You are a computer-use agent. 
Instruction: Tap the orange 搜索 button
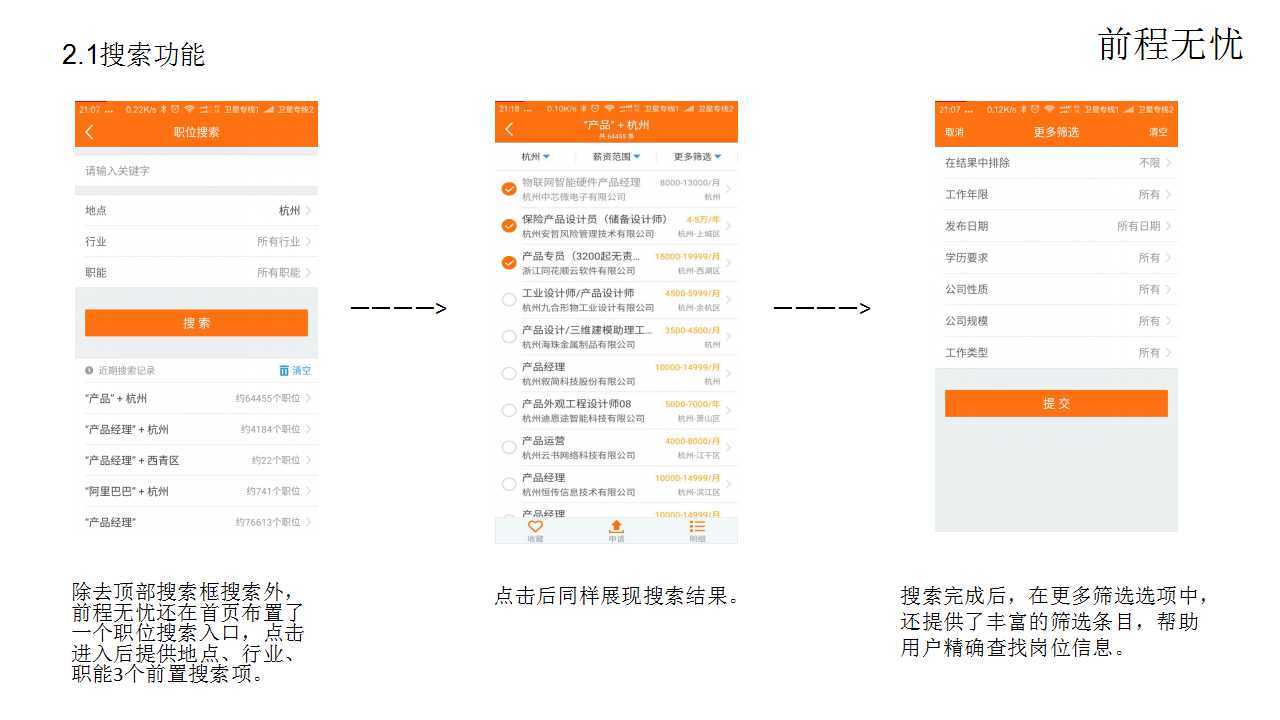pyautogui.click(x=196, y=323)
